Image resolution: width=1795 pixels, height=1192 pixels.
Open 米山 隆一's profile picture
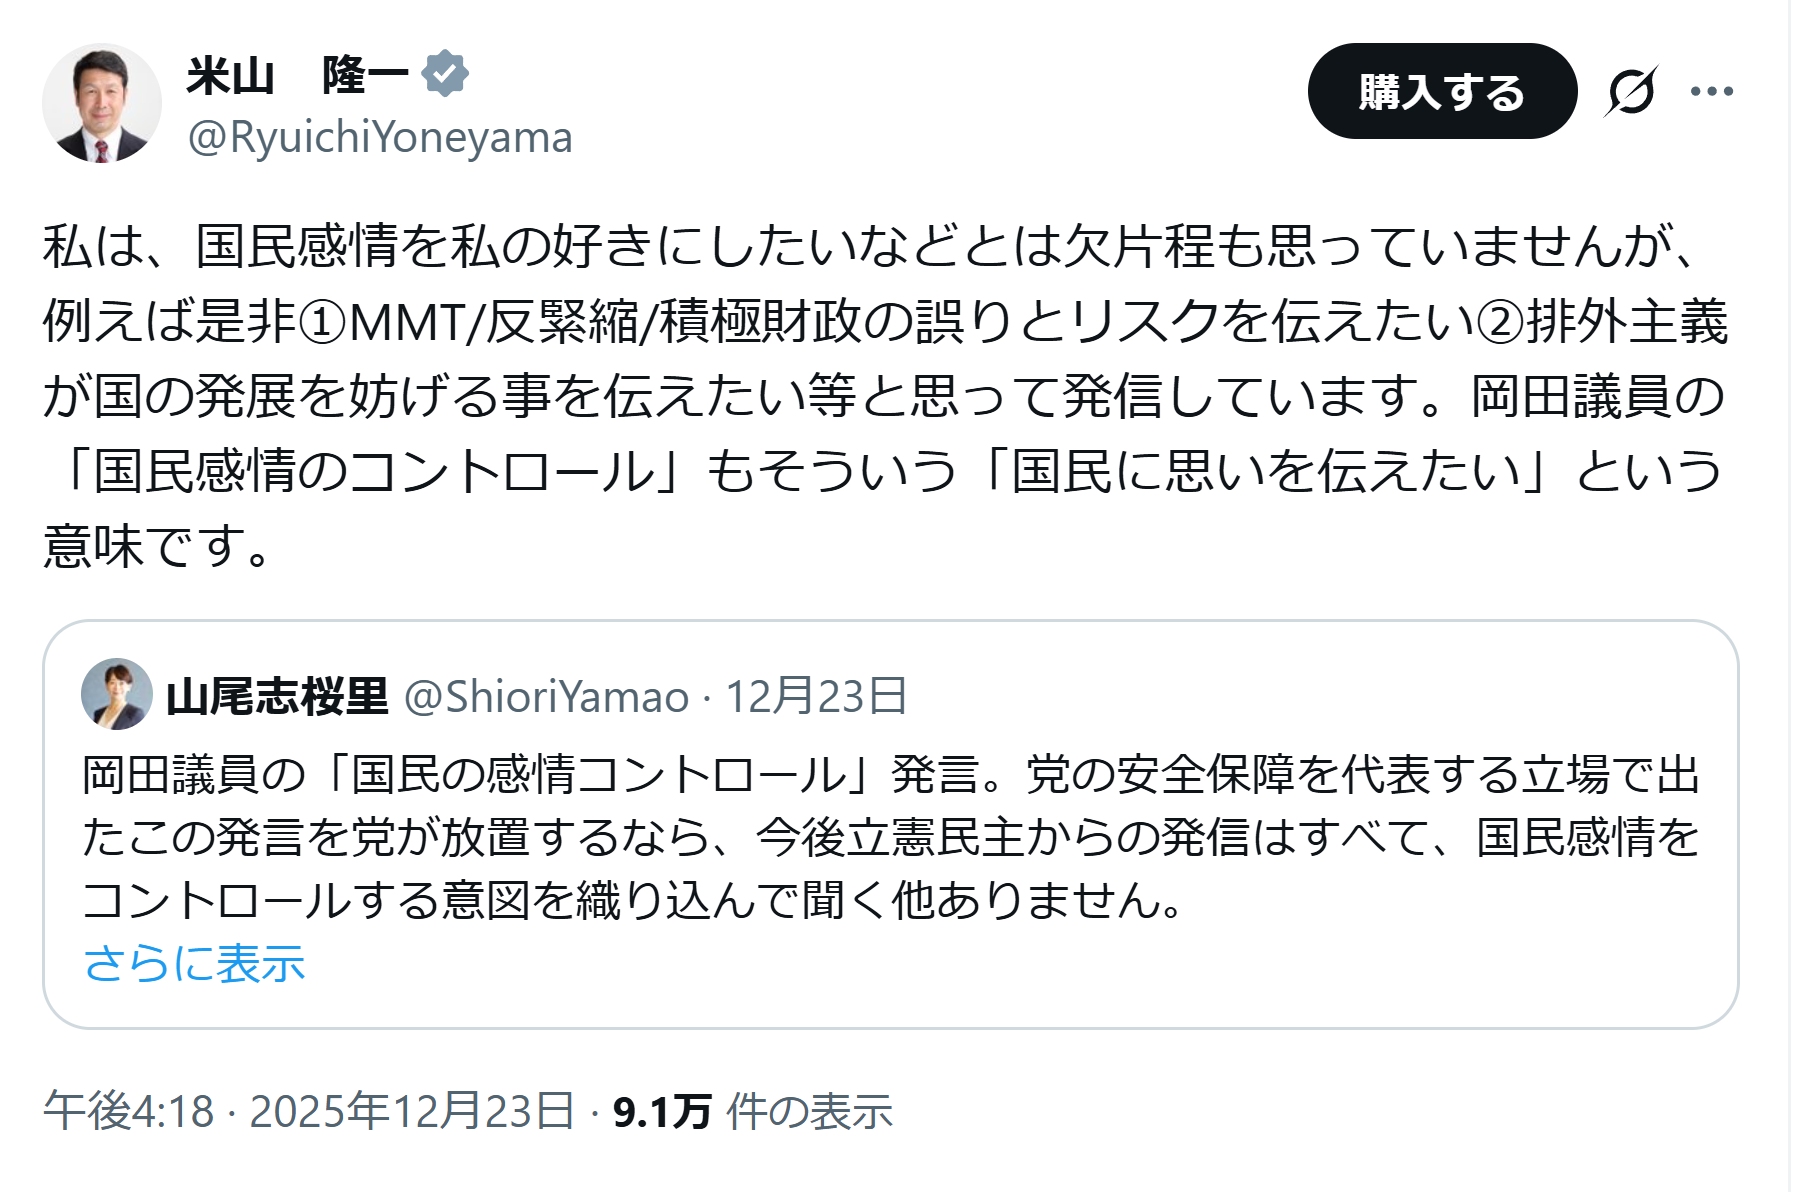(x=101, y=103)
